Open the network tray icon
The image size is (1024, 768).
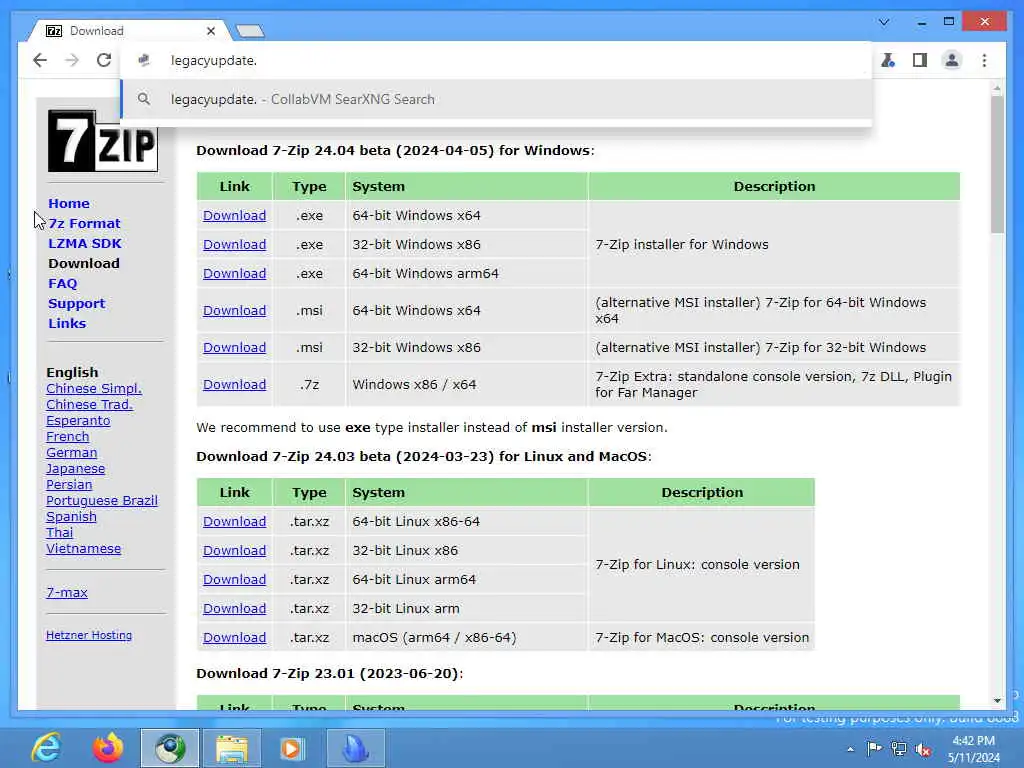coord(899,749)
